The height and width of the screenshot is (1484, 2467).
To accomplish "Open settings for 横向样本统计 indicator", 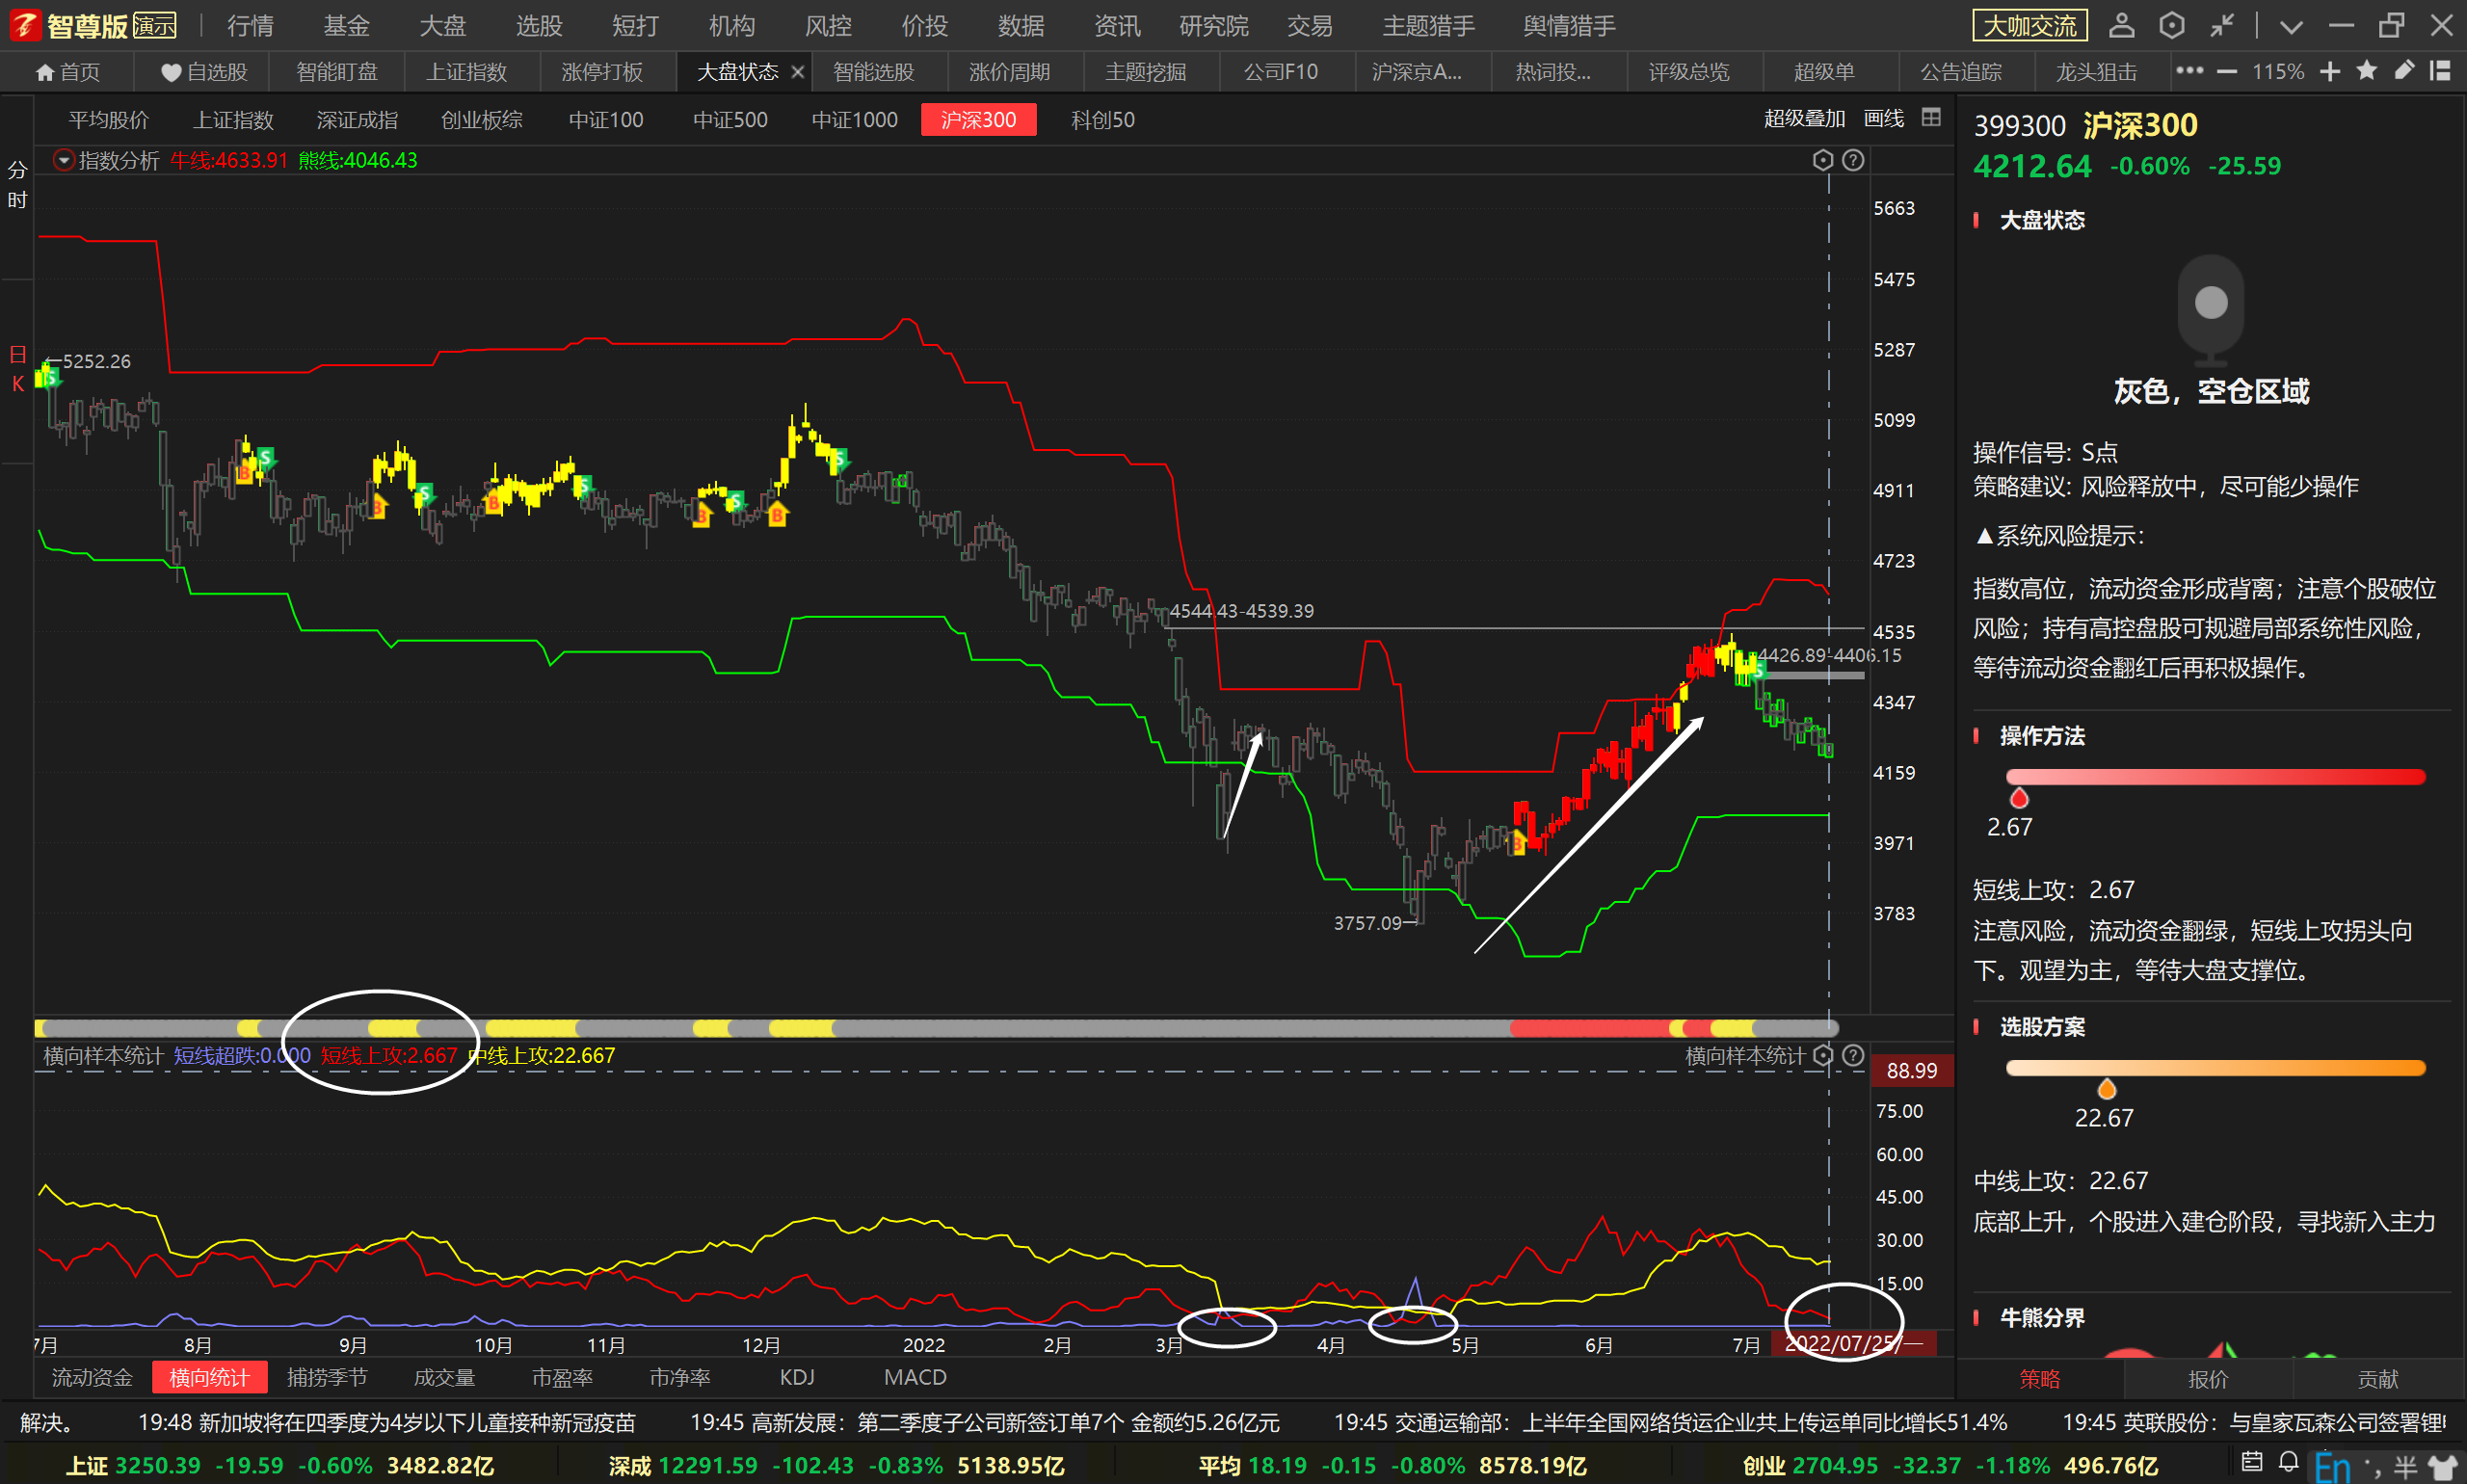I will pos(1822,1055).
